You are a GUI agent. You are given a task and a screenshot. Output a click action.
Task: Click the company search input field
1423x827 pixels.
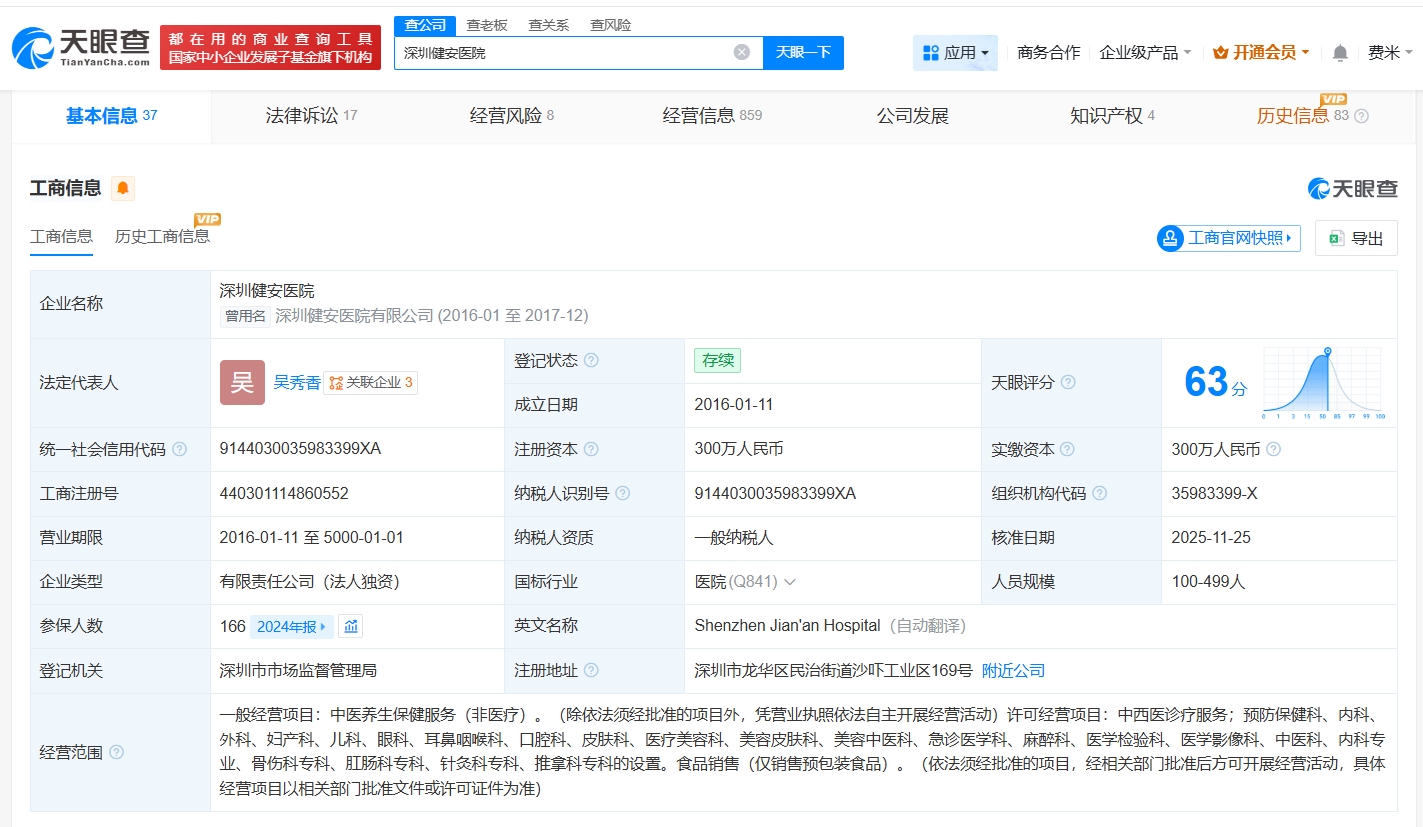pyautogui.click(x=565, y=52)
